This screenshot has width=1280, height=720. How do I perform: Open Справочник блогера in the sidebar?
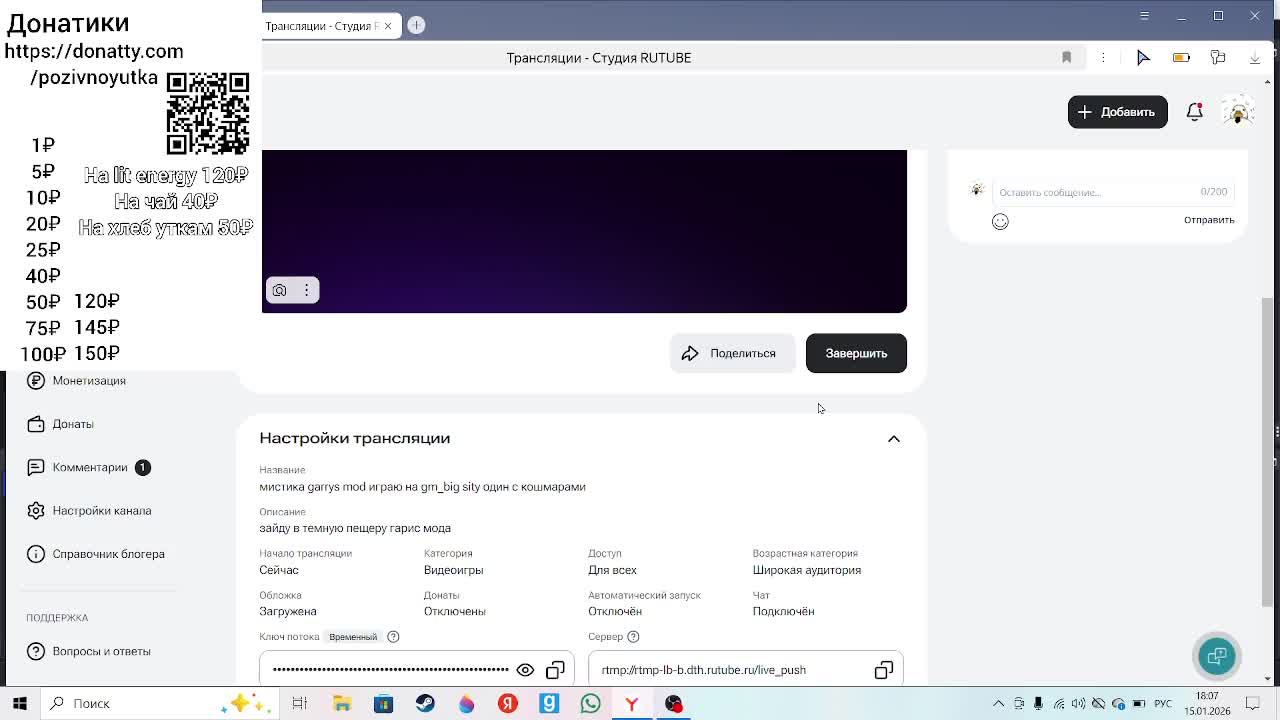96,554
